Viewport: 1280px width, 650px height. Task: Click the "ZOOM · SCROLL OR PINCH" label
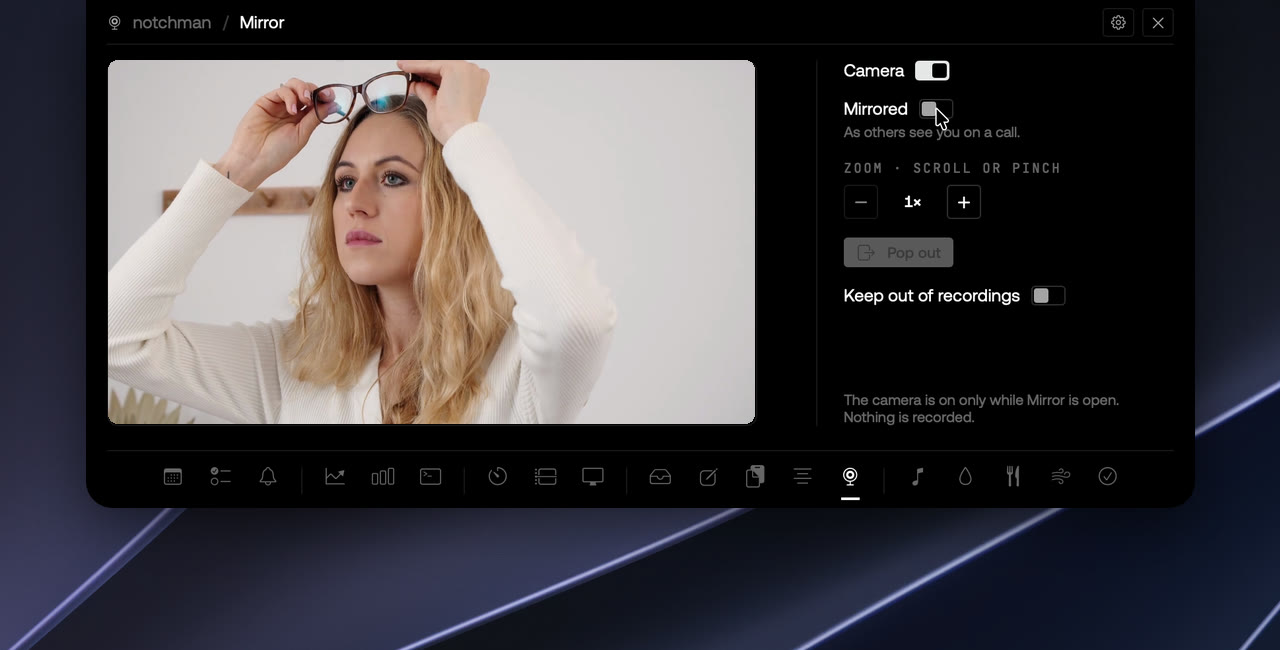[x=952, y=168]
